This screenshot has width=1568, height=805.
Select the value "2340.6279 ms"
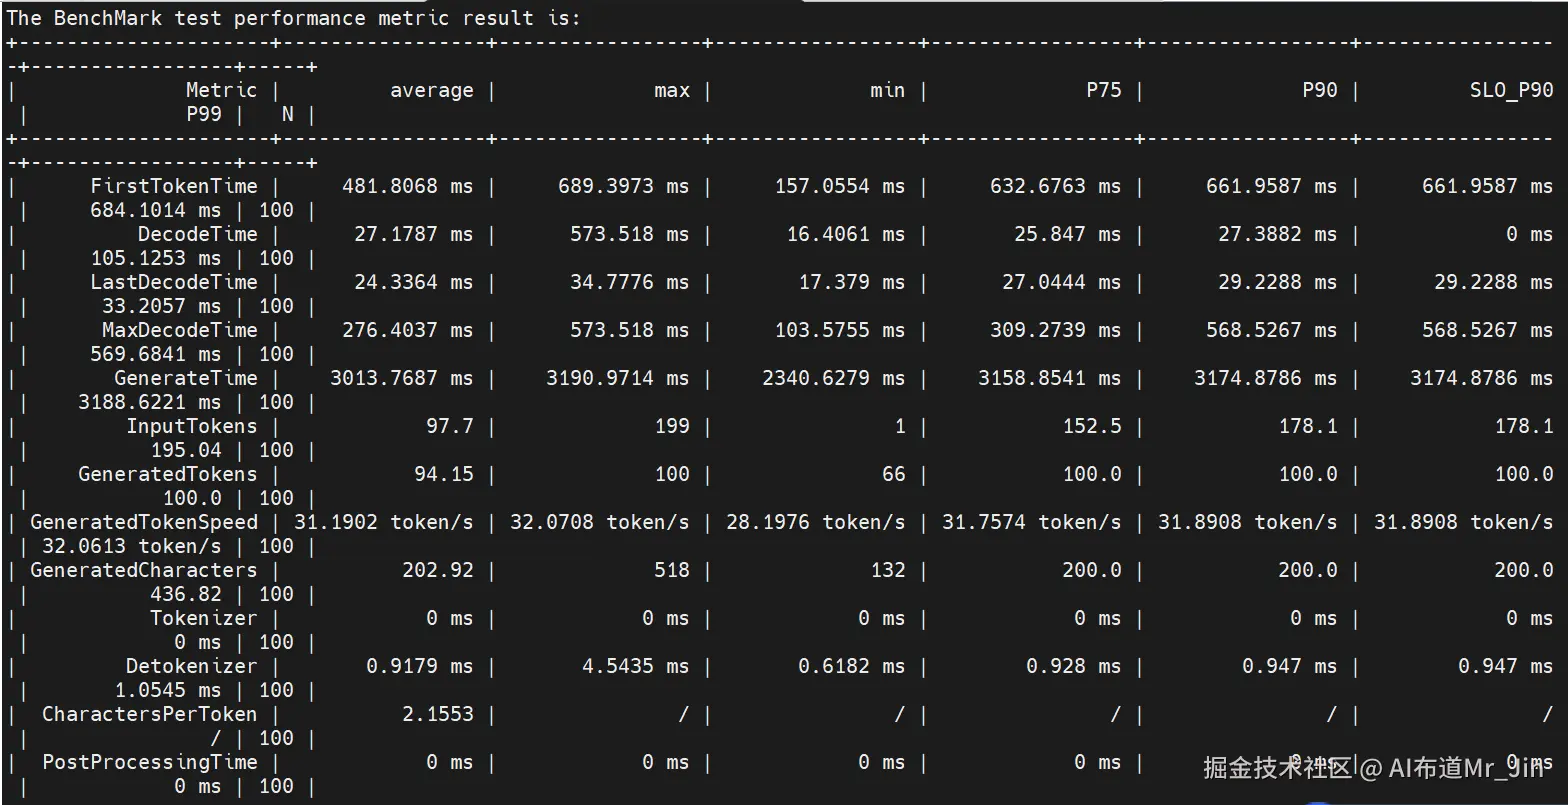tap(833, 378)
